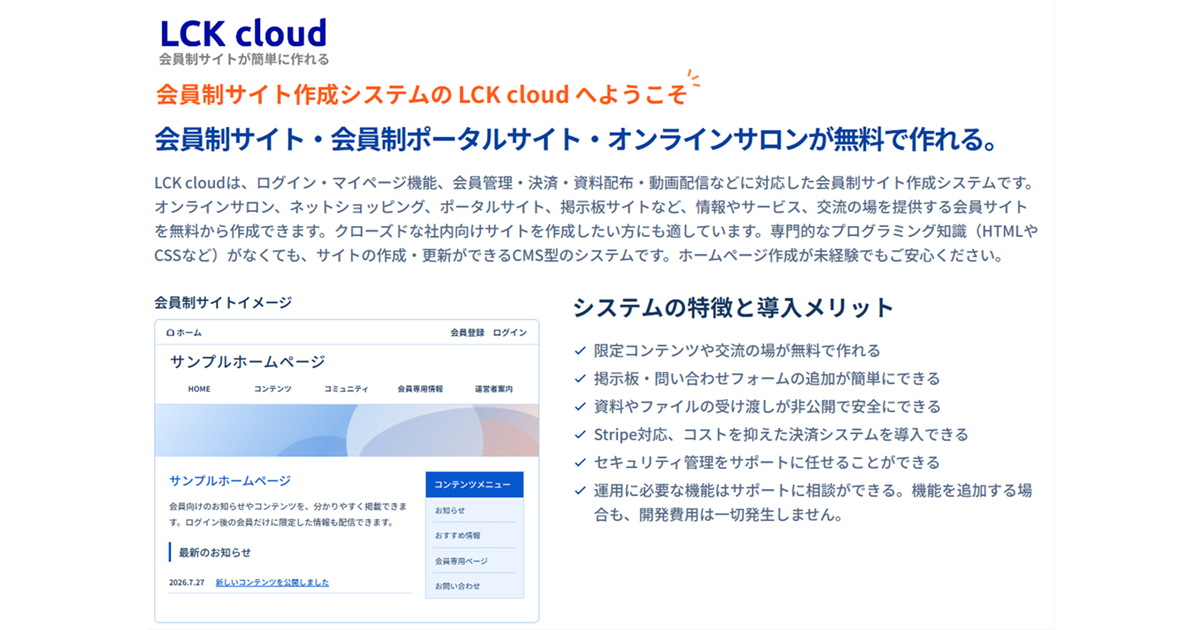This screenshot has height=630, width=1200.
Task: Open ログイン link in sample site header
Action: (510, 332)
